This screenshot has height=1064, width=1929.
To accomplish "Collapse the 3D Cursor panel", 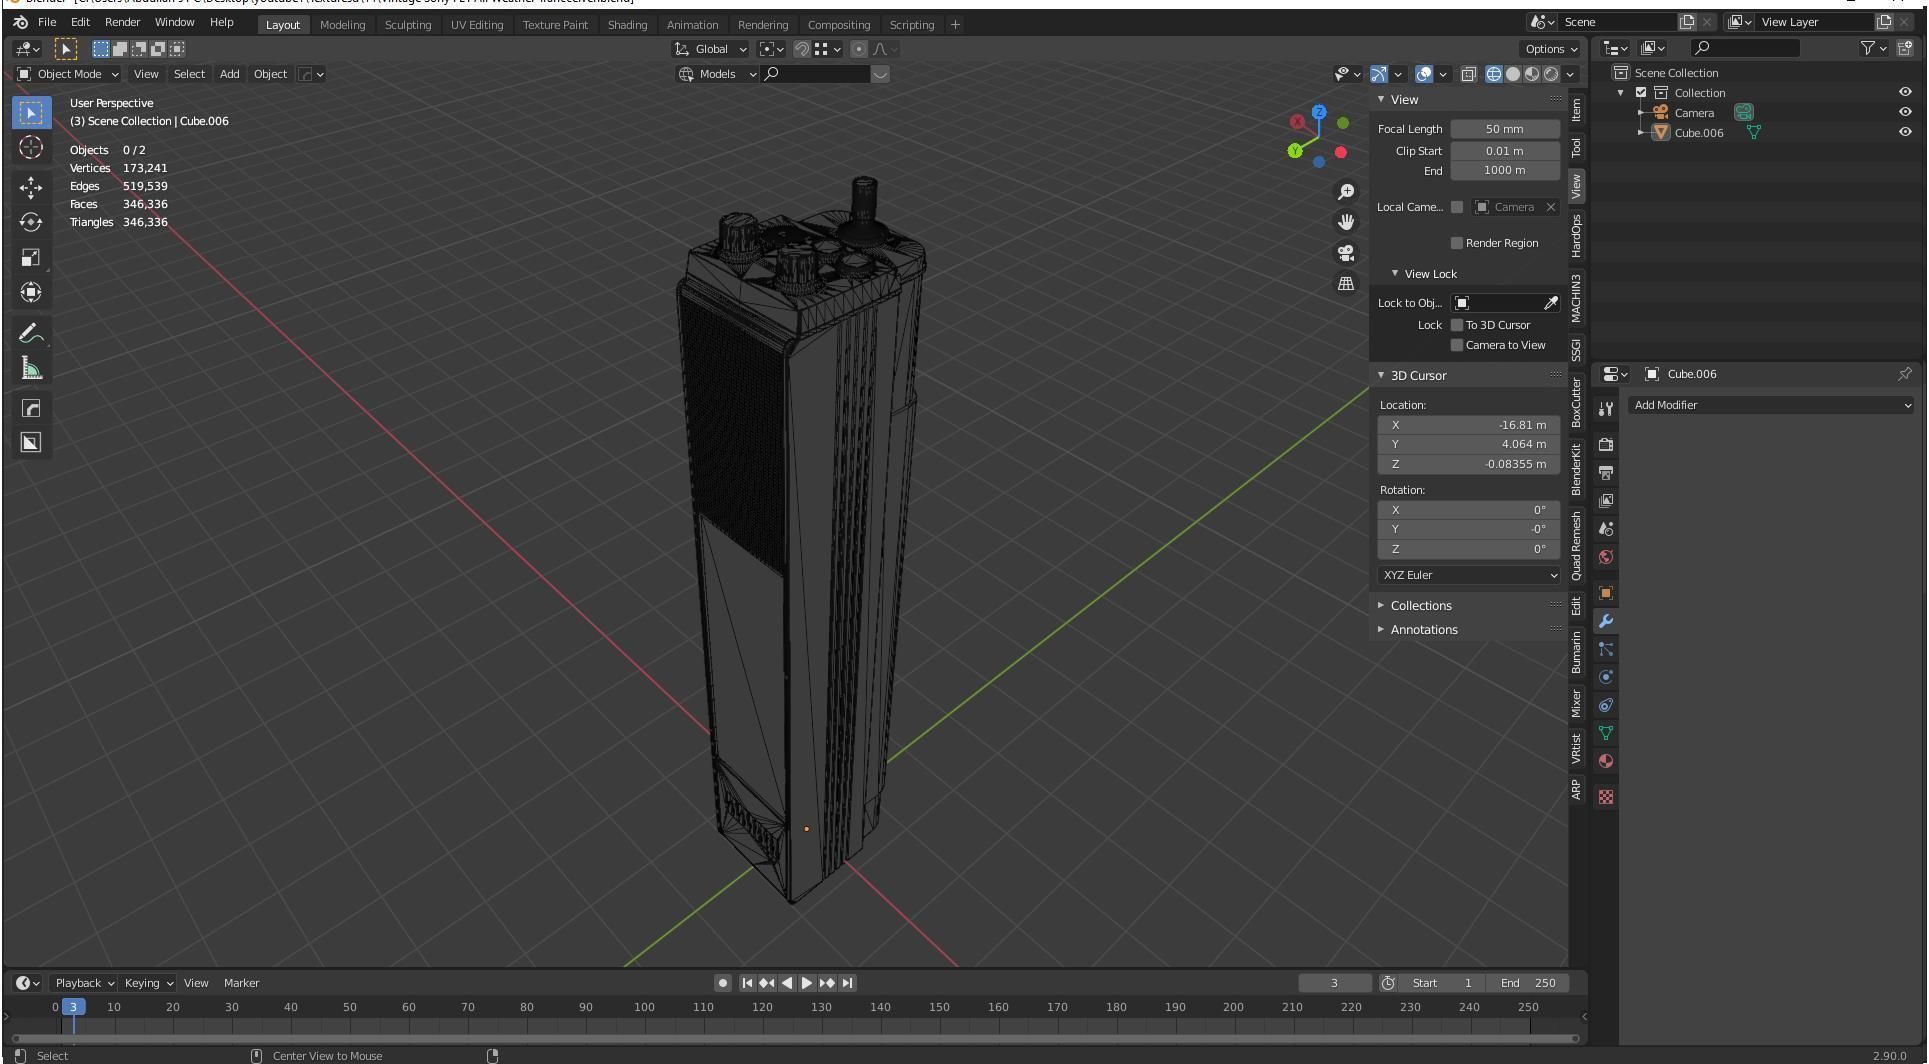I will point(1417,376).
